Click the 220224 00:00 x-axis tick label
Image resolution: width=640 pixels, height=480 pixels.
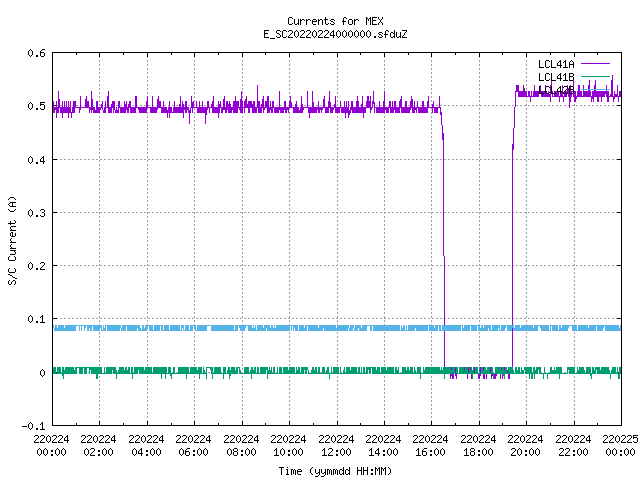(x=51, y=445)
